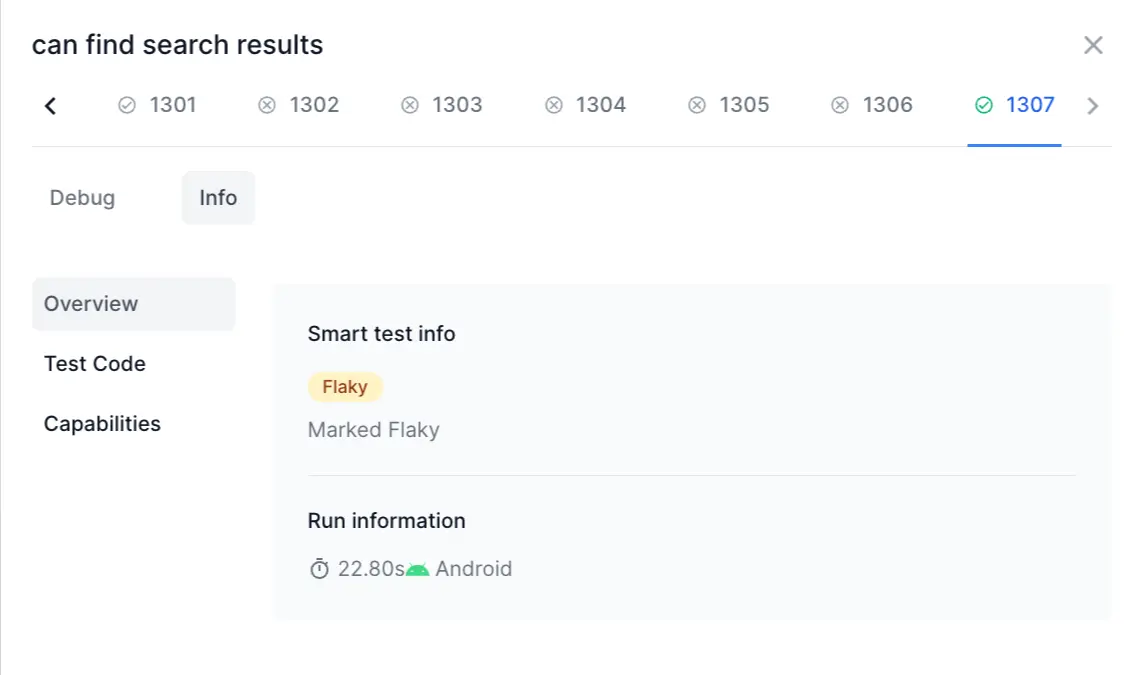Click the passed check icon beside 1301
The image size is (1146, 675).
click(x=127, y=105)
